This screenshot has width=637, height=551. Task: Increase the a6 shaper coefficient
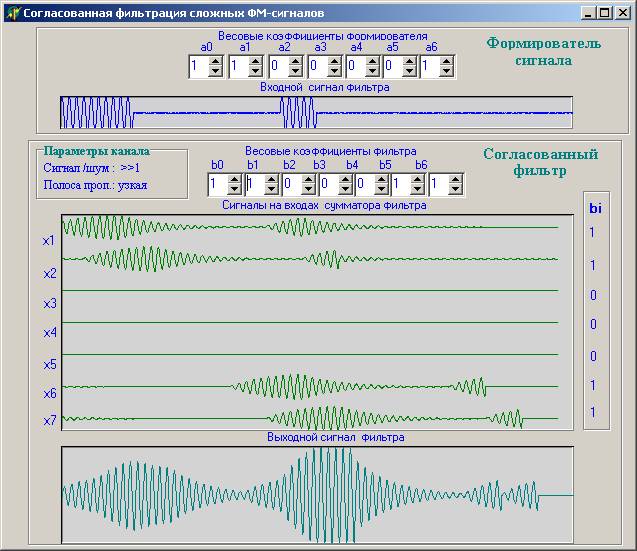point(446,62)
